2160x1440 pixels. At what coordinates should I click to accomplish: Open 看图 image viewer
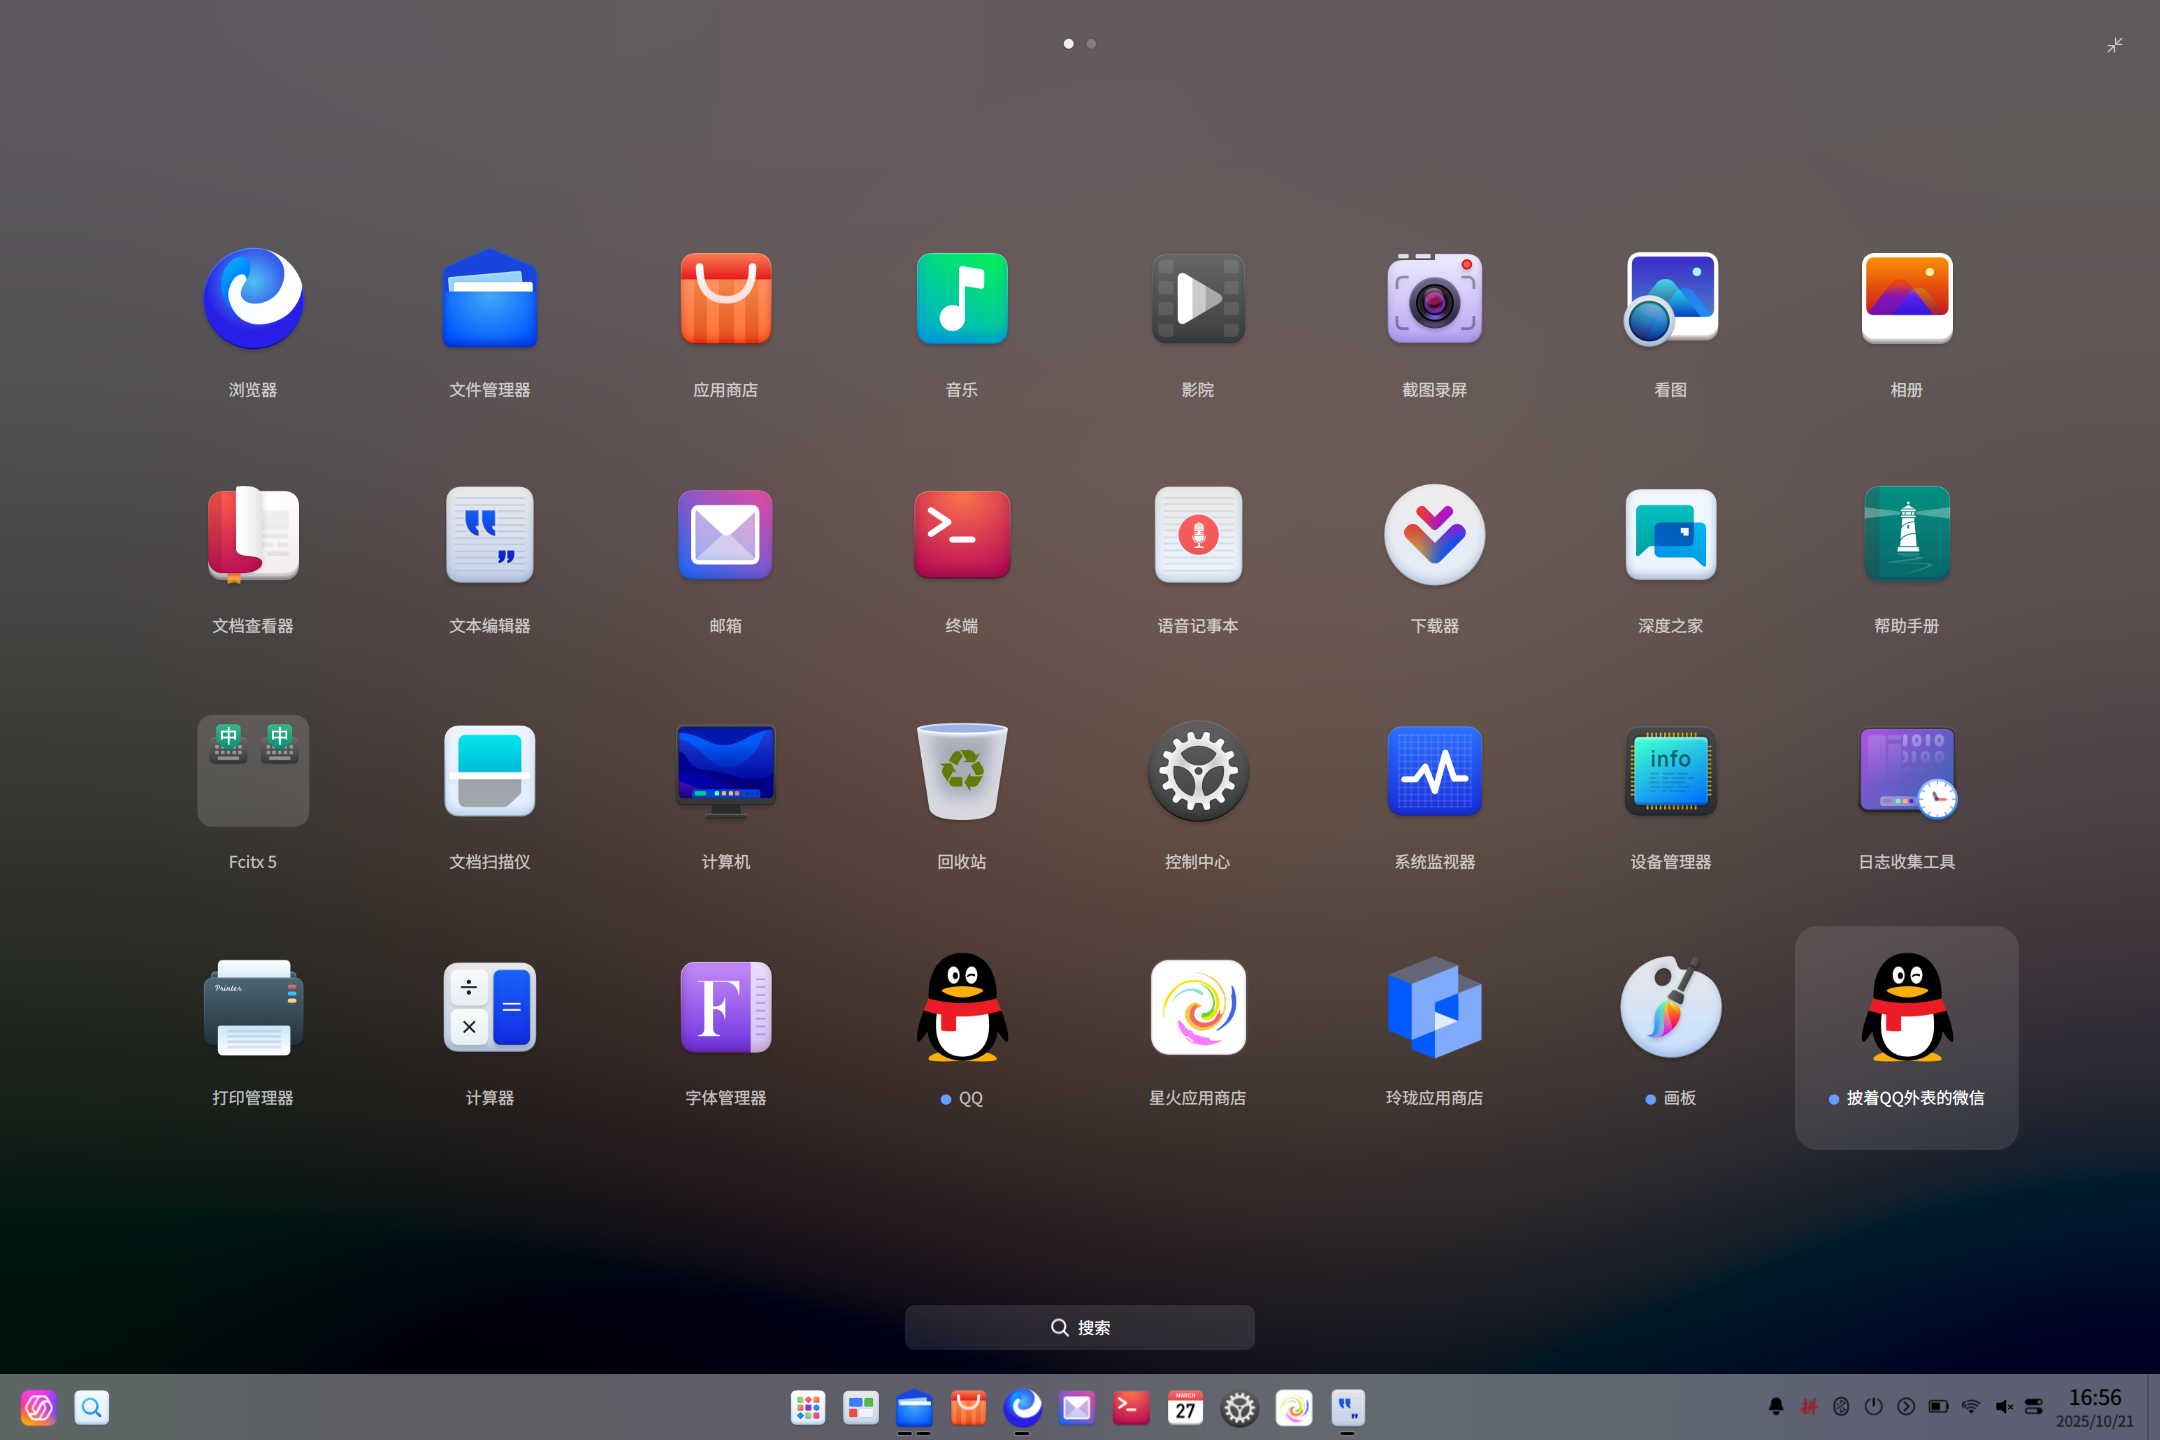(1670, 299)
